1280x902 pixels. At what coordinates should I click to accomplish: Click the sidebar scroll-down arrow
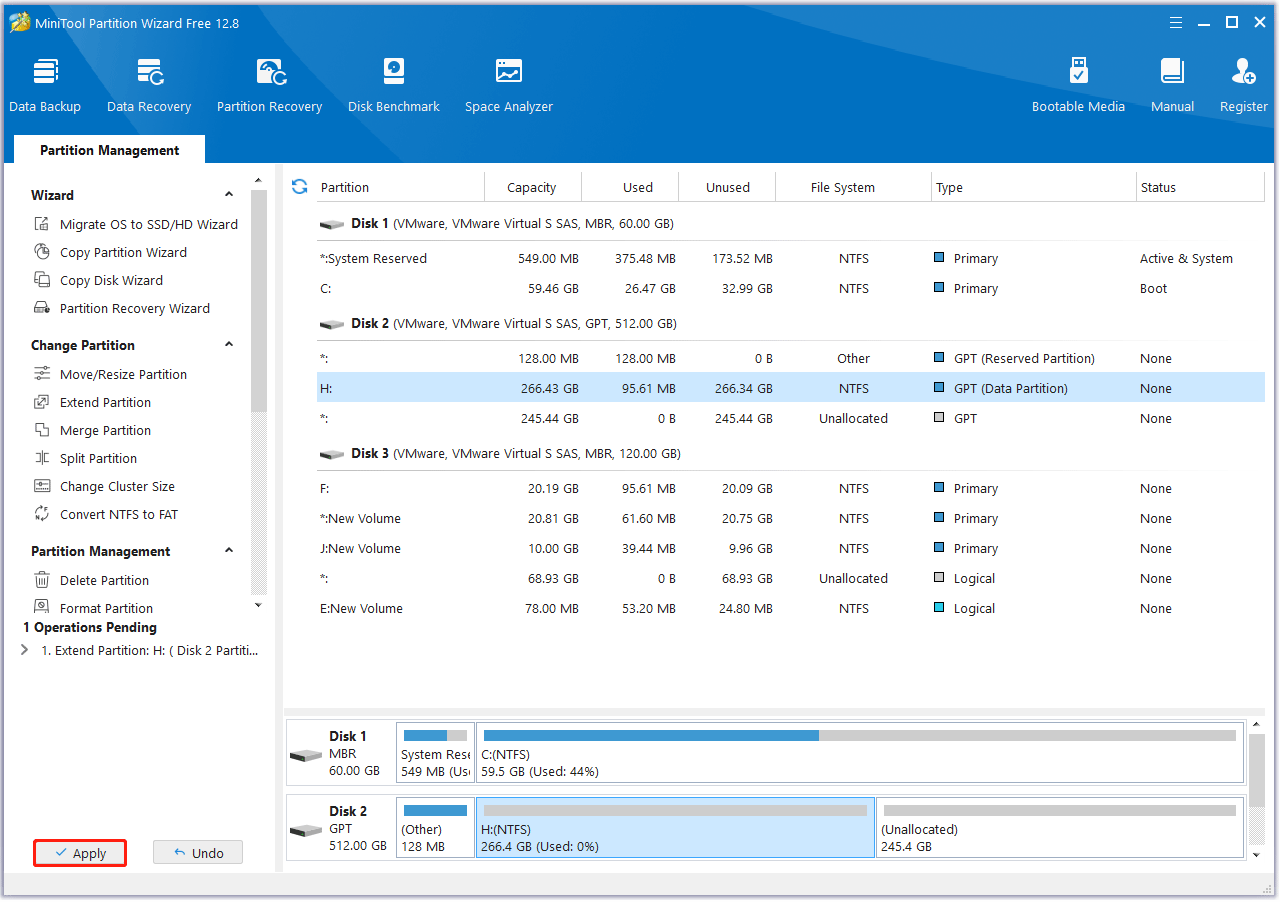click(x=259, y=604)
